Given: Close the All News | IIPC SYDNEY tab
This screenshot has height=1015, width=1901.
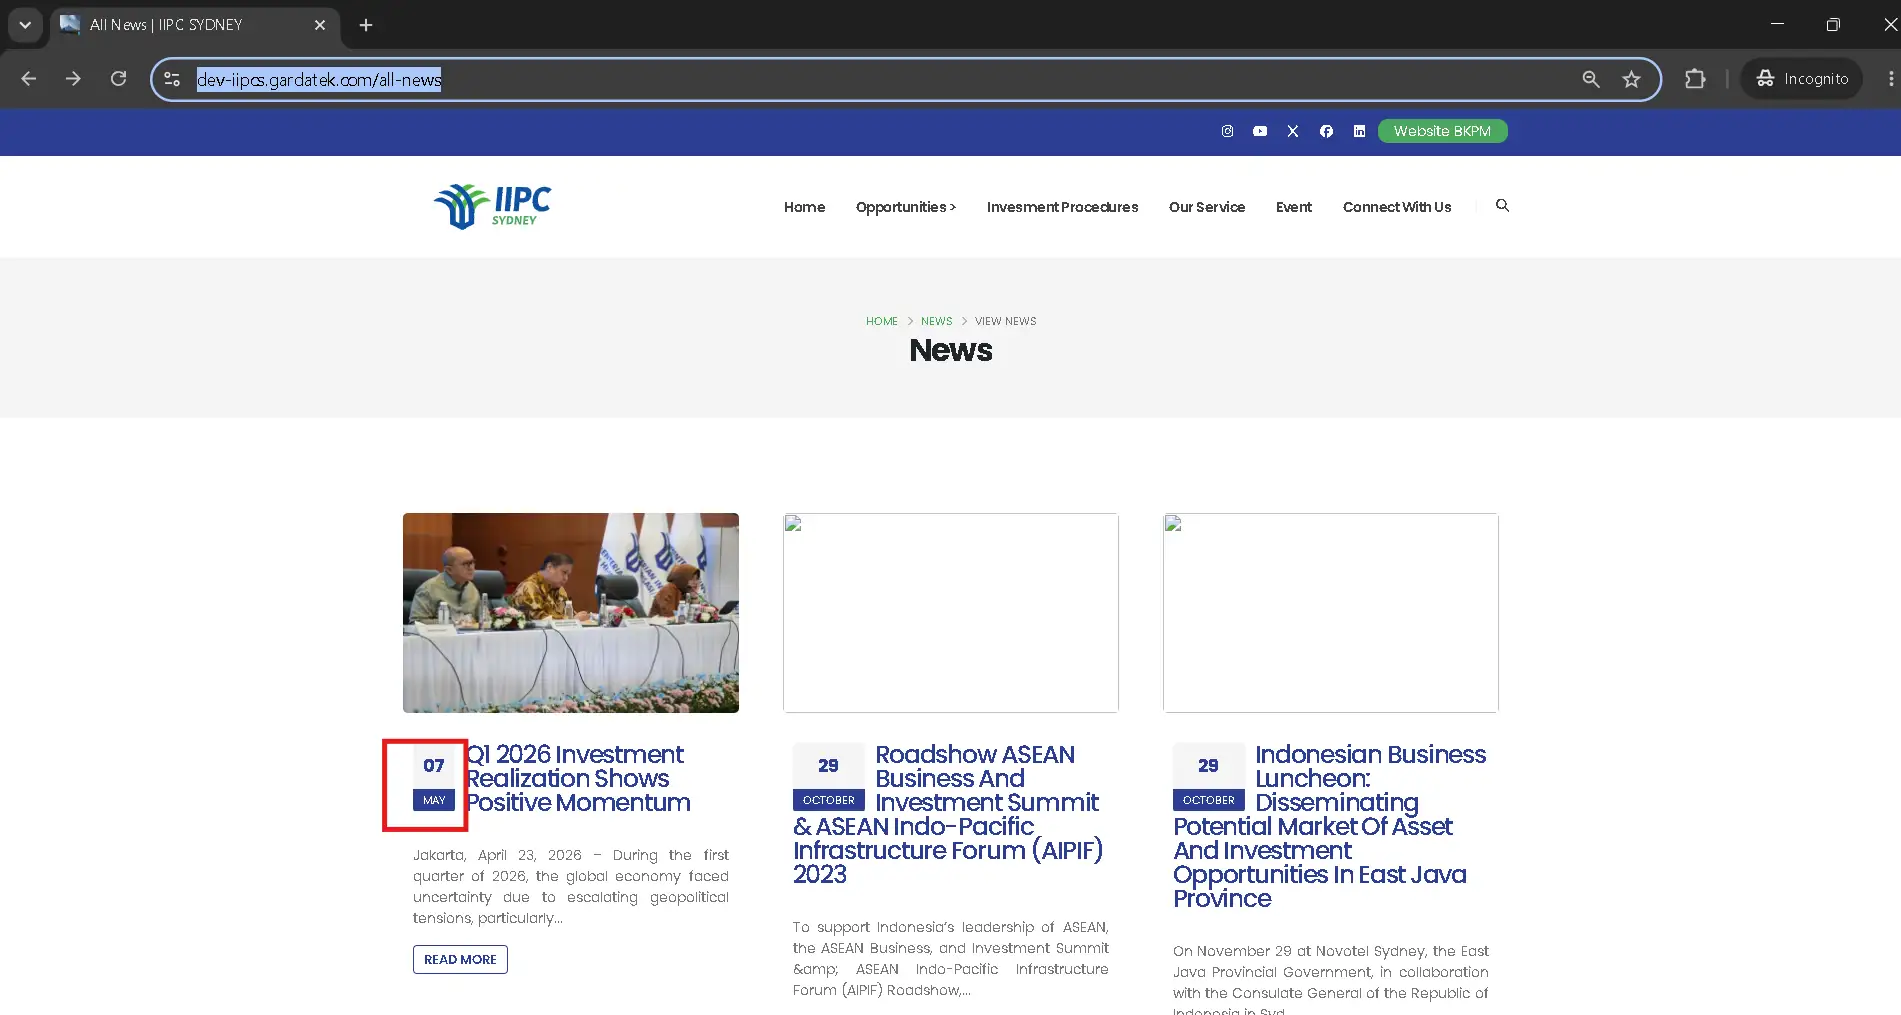Looking at the screenshot, I should click(x=320, y=25).
